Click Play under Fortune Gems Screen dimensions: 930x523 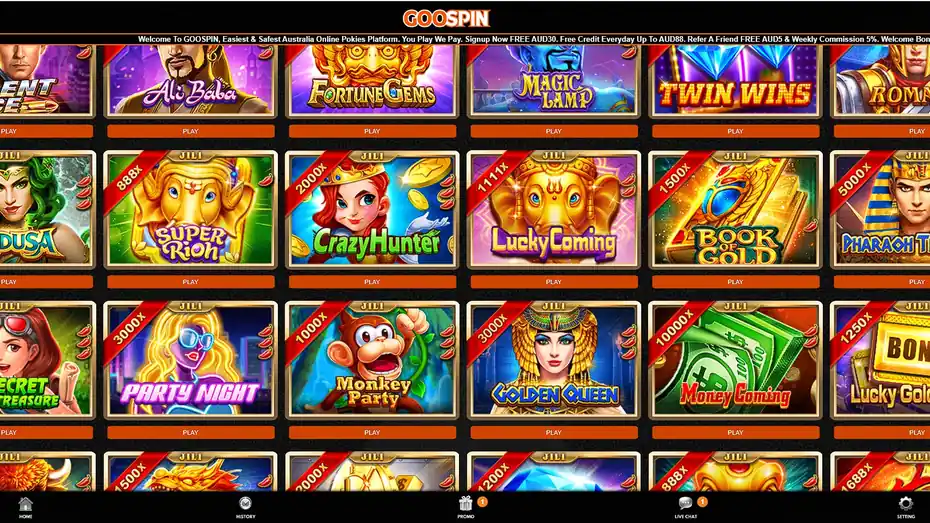(372, 131)
